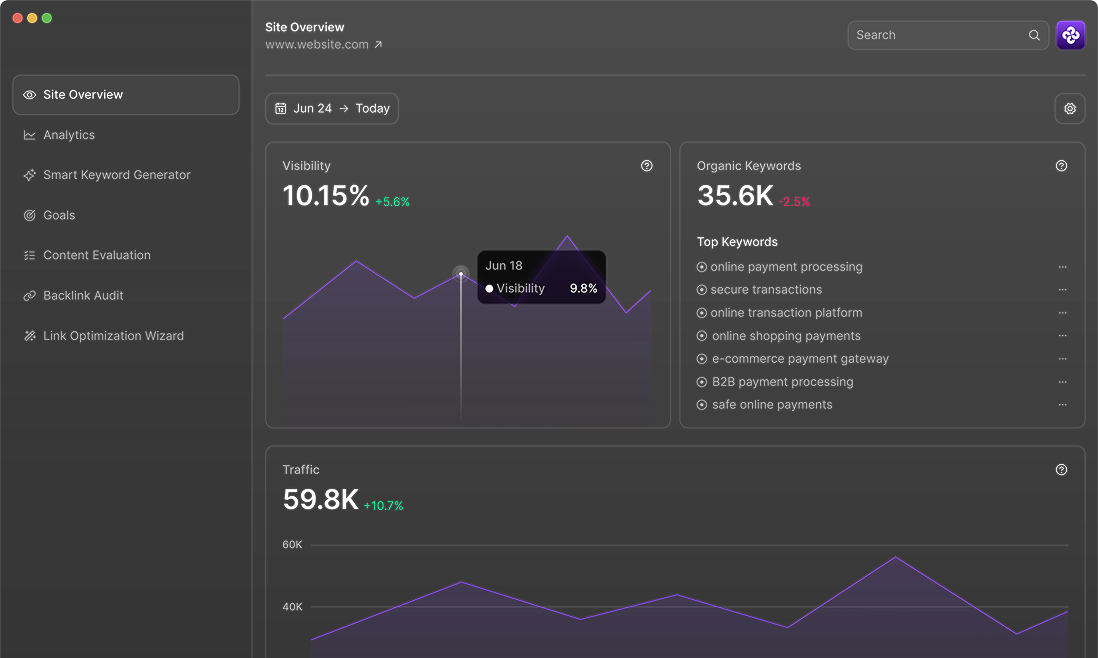Go to Analytics in the sidebar

[x=69, y=135]
